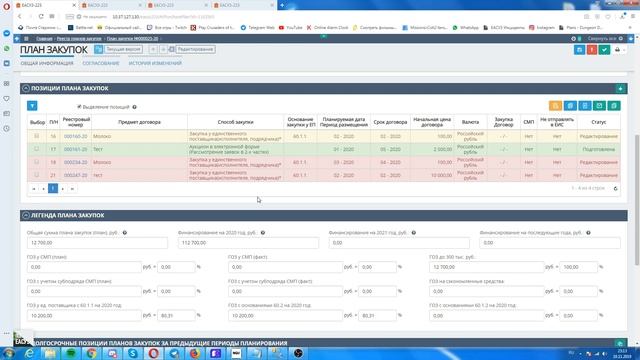Open Skype from the Windows taskbar

(133, 353)
